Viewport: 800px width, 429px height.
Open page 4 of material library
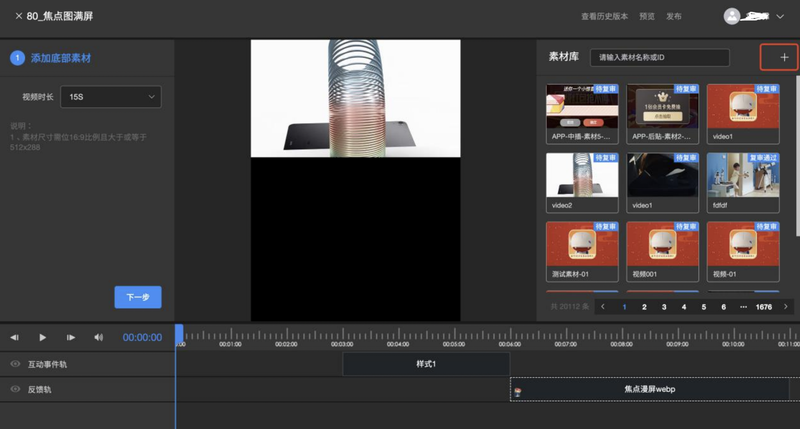coord(684,307)
